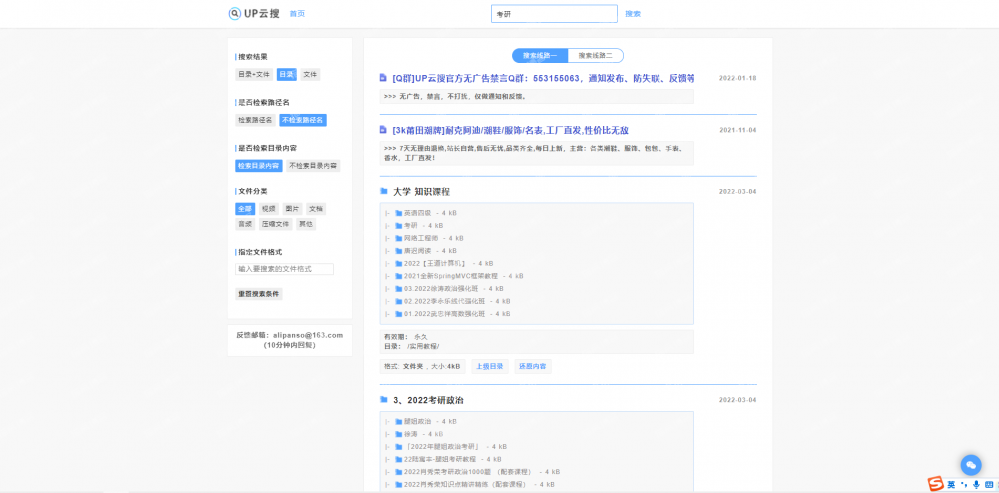Open the [3k莆田潮牌]耐克阿迪 result link
This screenshot has height=493, width=999.
[511, 130]
